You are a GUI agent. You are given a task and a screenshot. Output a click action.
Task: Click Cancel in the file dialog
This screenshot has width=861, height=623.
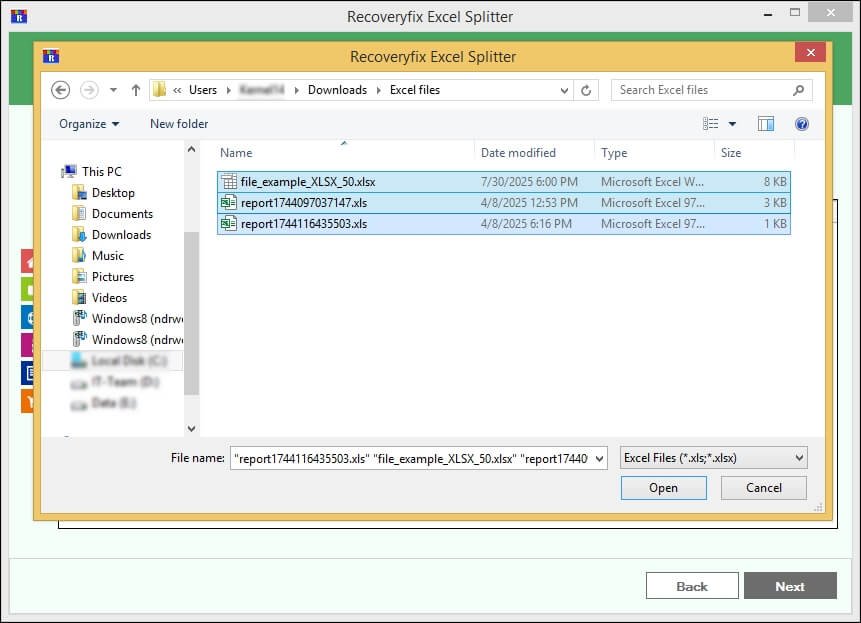763,487
